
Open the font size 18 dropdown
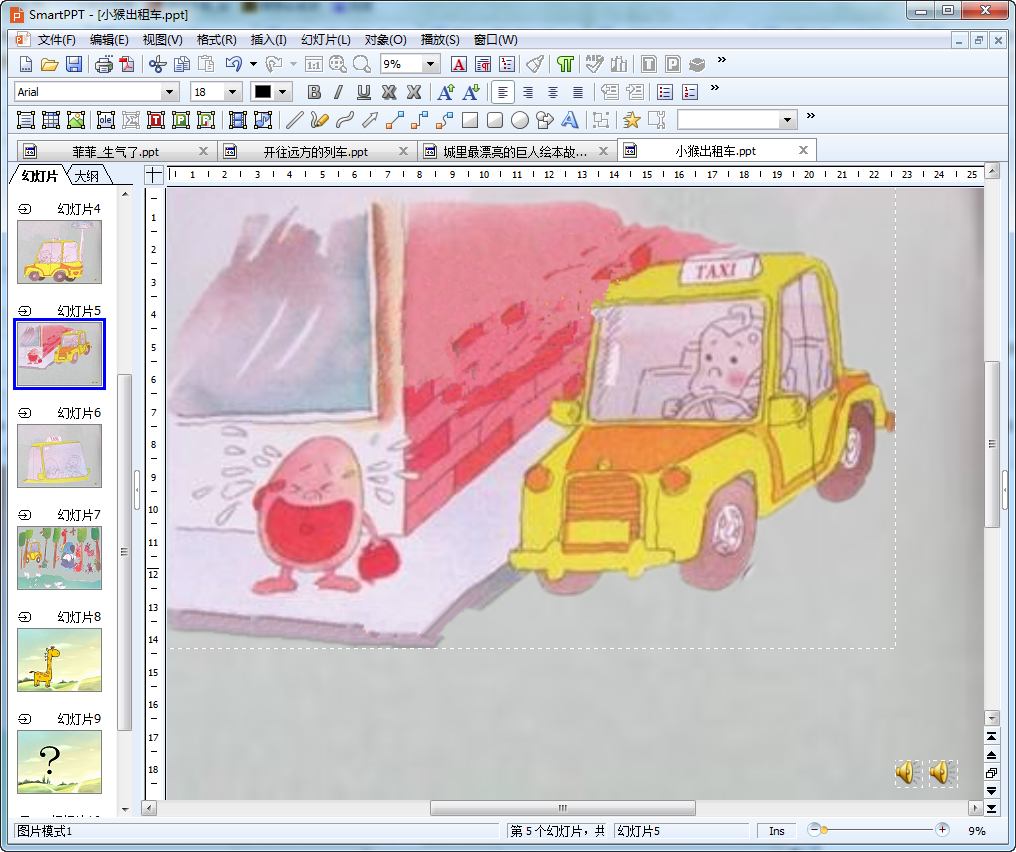pyautogui.click(x=233, y=92)
